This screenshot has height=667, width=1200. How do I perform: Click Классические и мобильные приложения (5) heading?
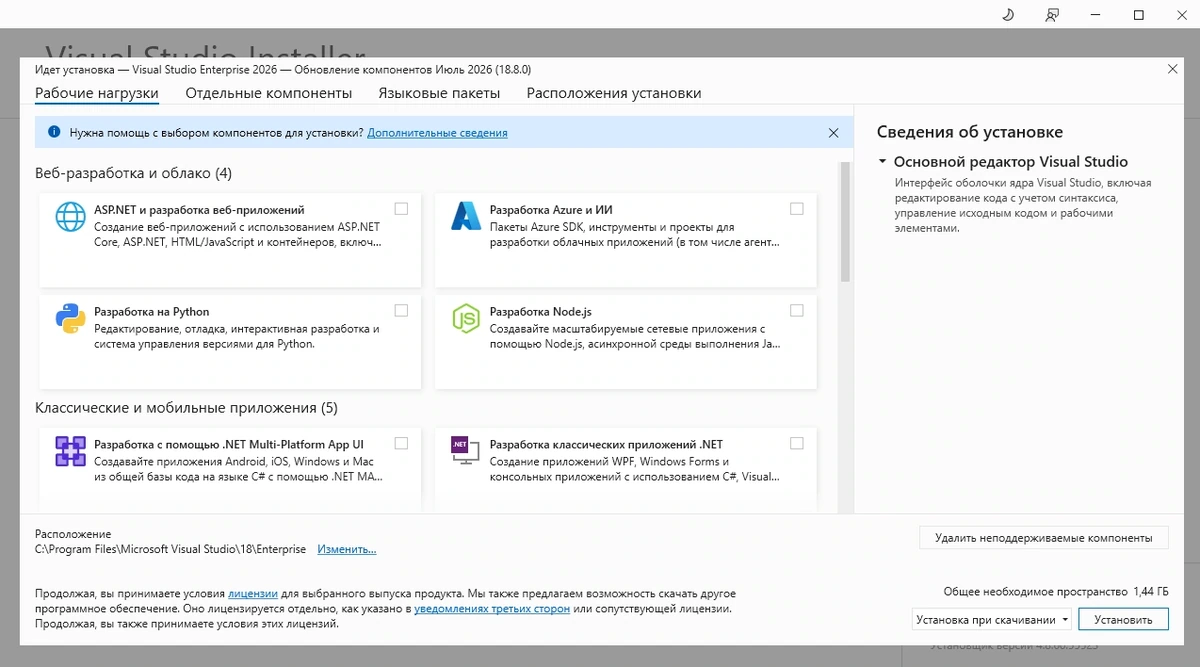coord(186,408)
